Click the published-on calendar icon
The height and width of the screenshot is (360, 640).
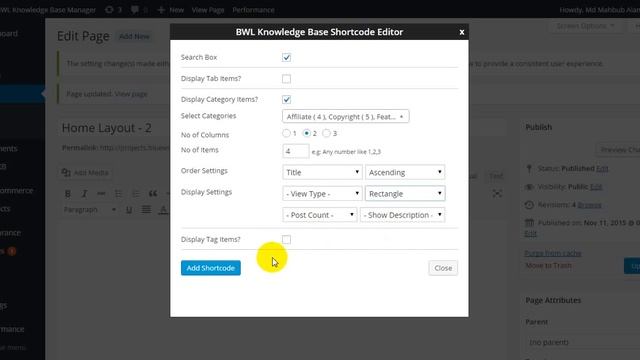(x=529, y=223)
